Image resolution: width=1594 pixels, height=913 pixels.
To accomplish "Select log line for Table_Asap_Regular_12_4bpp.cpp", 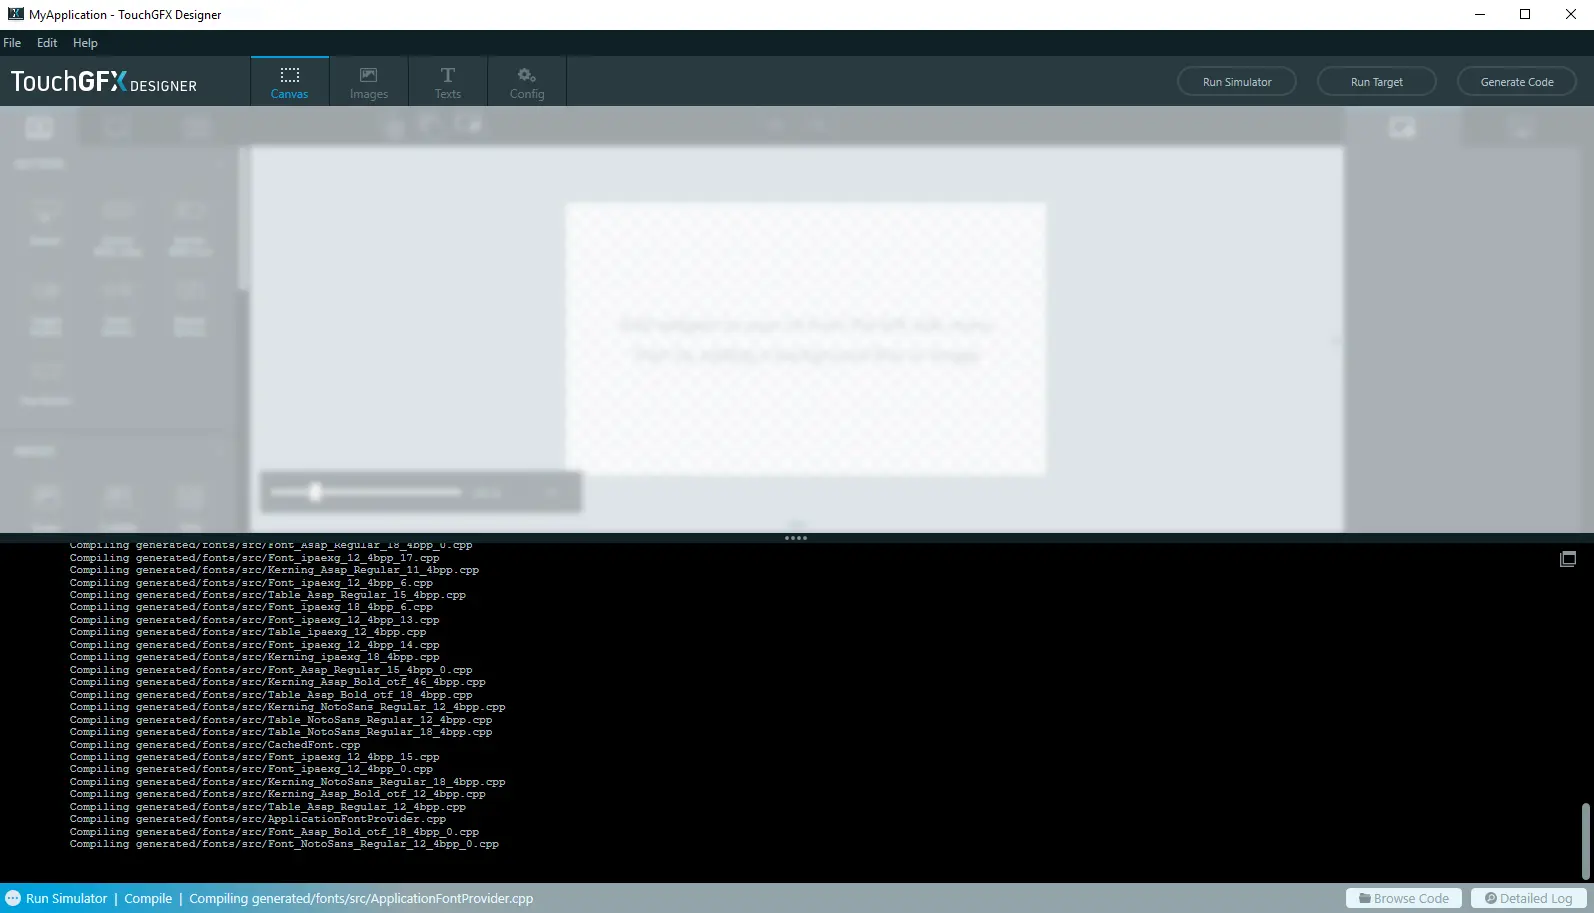I will coord(267,807).
